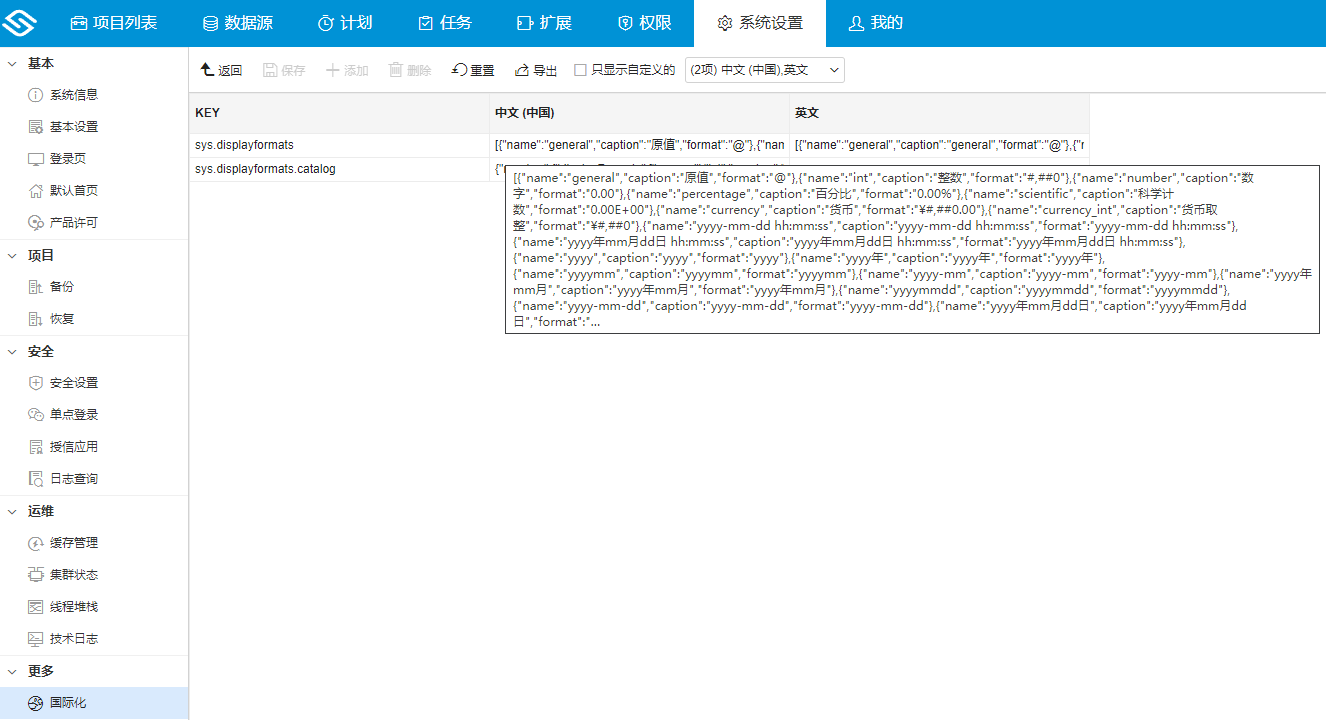
Task: Open 登录页 settings label
Action: 68,159
